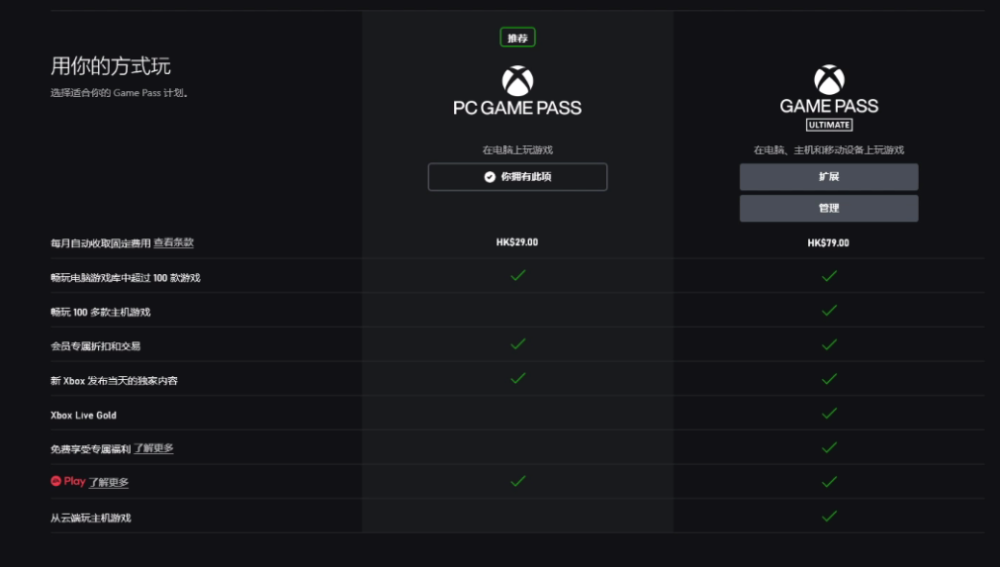Click Ultimate checkmark in 畅玩 100 多款主机游戏 row

point(829,310)
